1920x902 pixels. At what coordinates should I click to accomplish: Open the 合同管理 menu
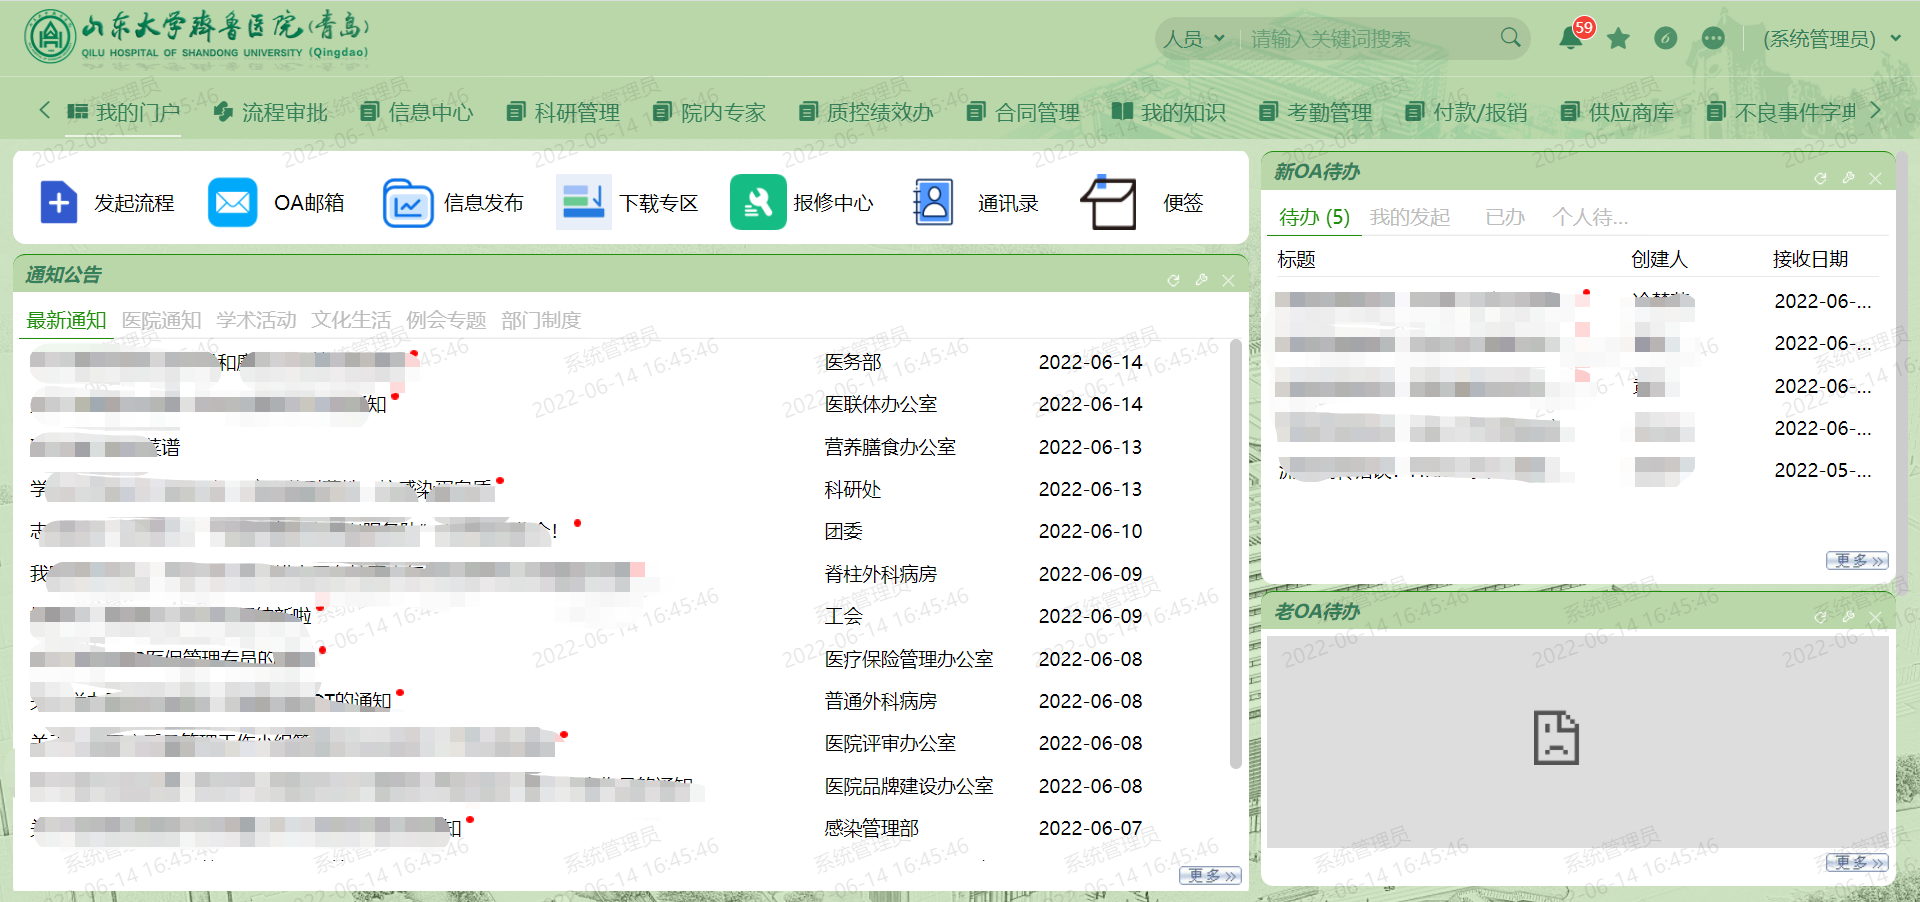click(1024, 112)
